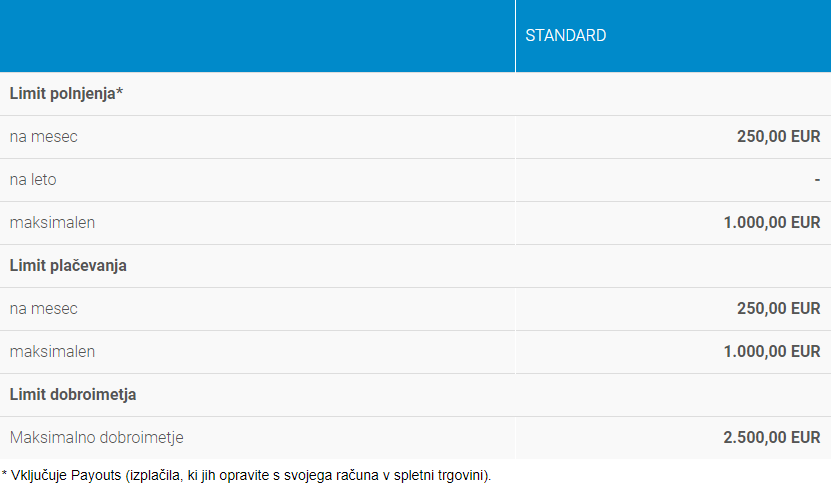Click 250,00 EUR monthly value for Limit plačevanja
The width and height of the screenshot is (831, 491).
[778, 309]
